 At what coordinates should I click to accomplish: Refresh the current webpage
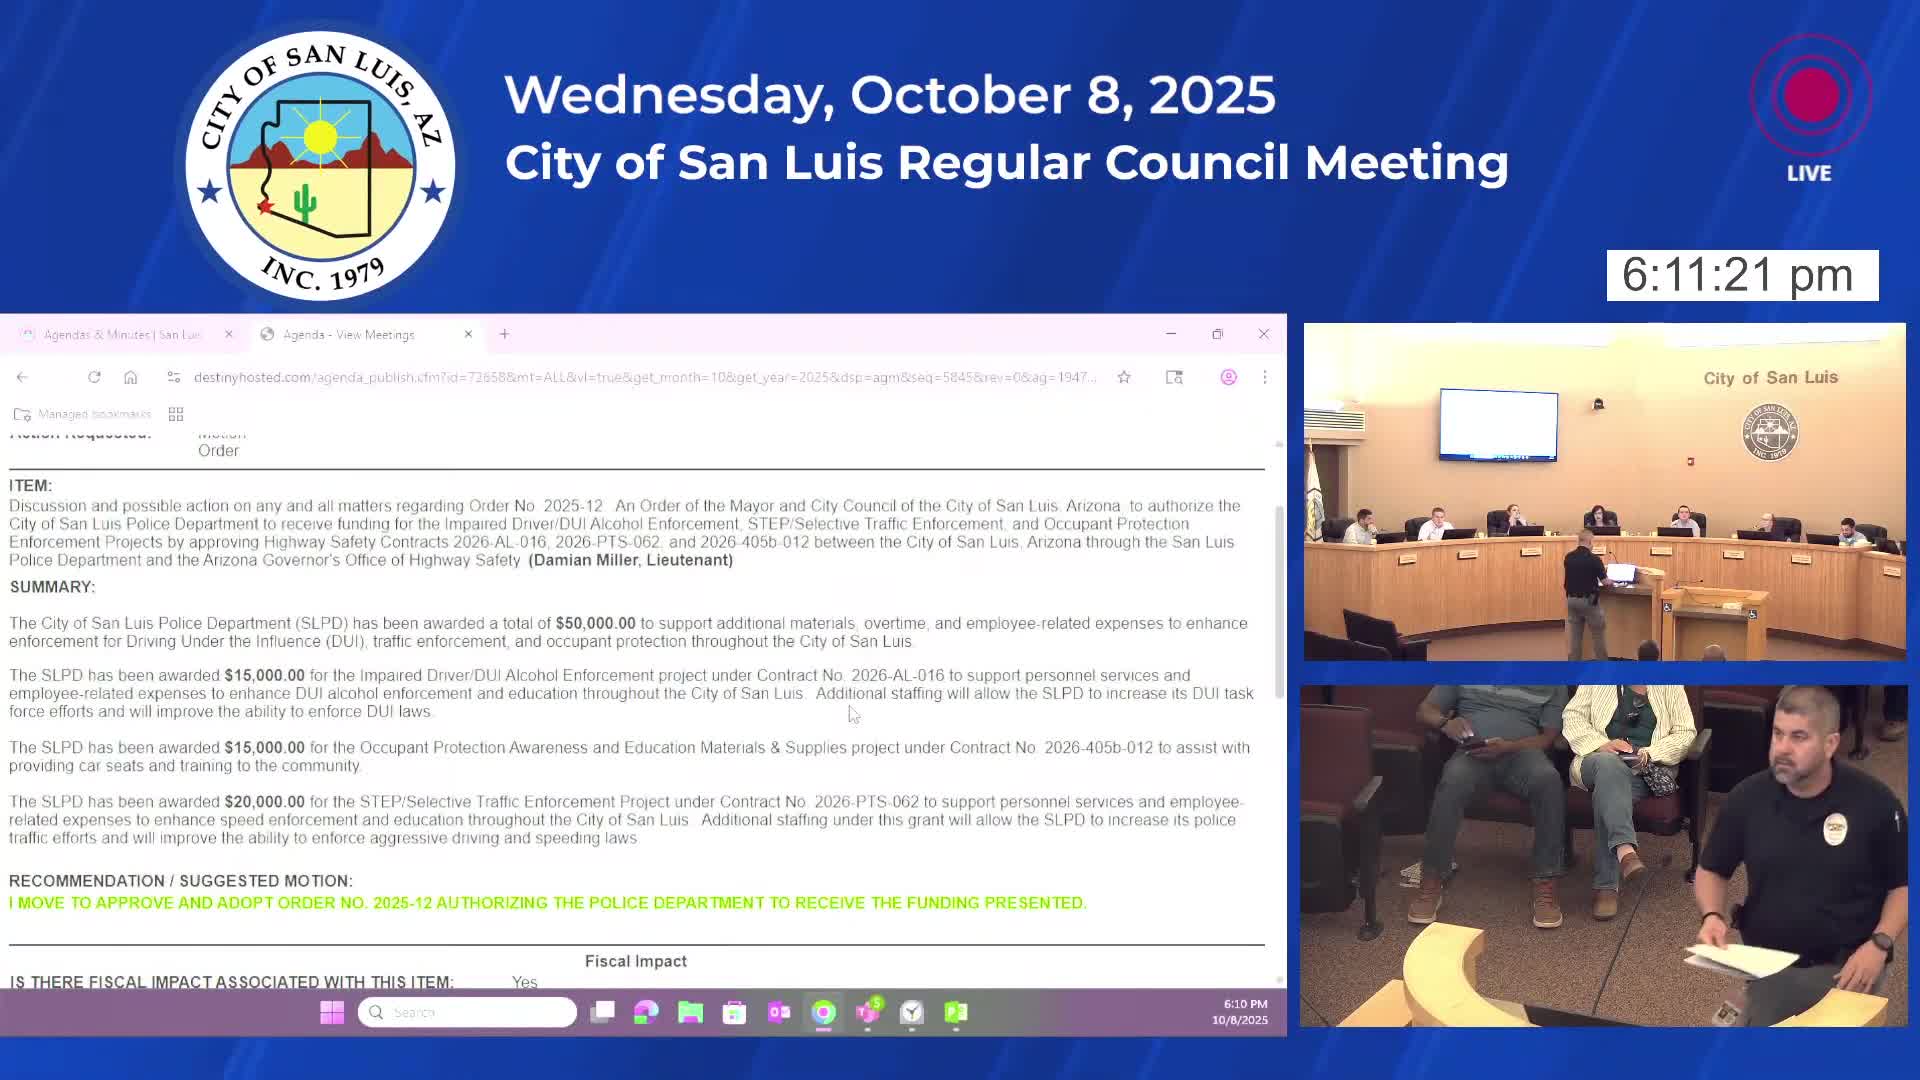(x=94, y=377)
